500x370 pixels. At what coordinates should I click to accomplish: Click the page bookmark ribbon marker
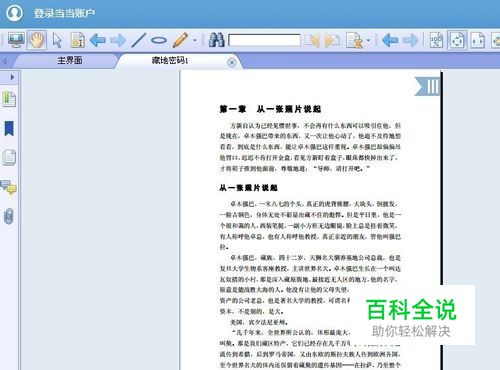(x=427, y=86)
